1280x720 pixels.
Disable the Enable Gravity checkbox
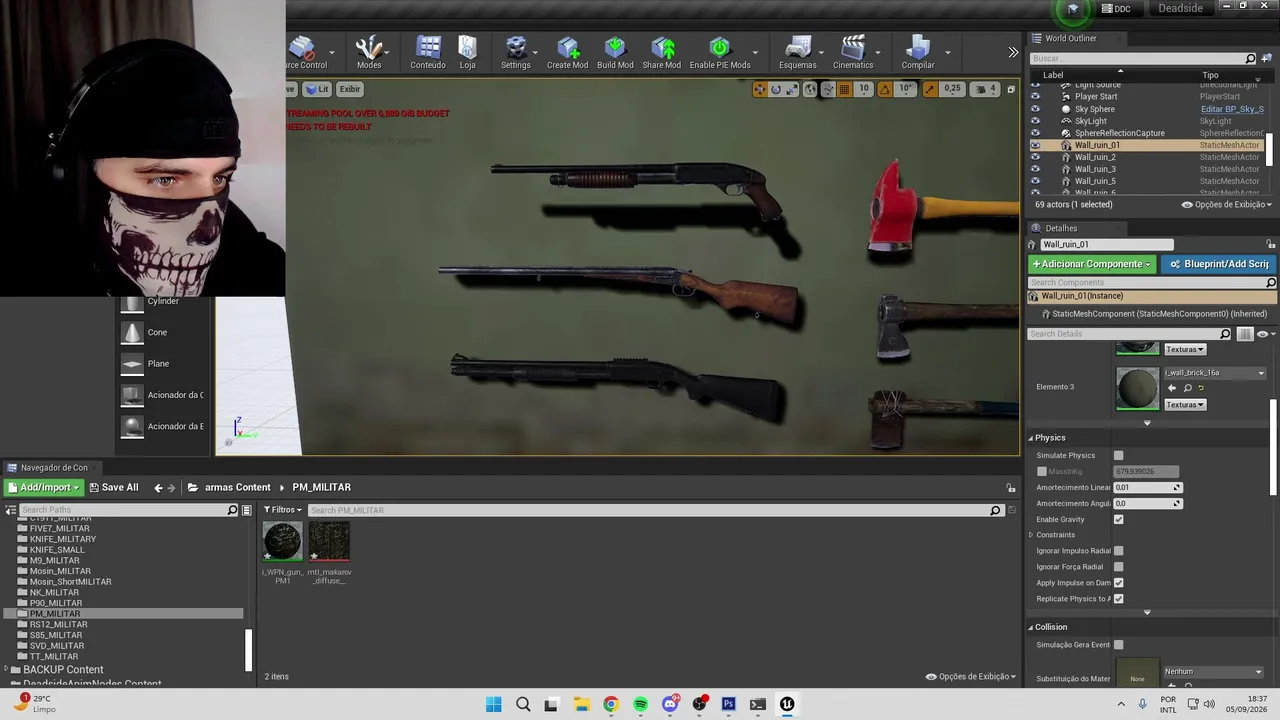(1118, 519)
